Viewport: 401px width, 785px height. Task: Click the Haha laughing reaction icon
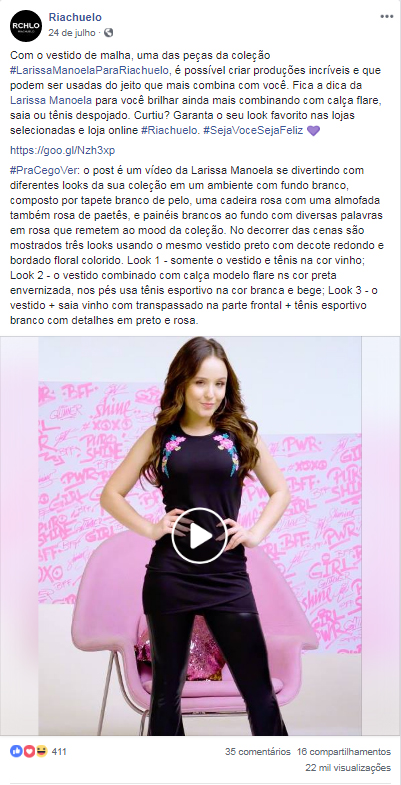coord(41,751)
